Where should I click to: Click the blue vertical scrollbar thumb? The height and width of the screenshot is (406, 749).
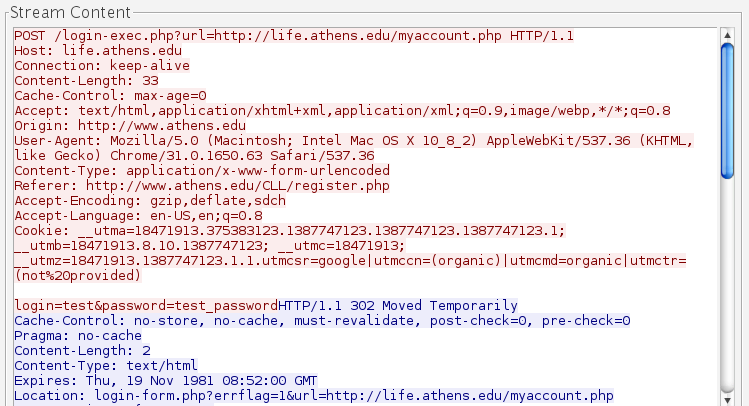(727, 110)
